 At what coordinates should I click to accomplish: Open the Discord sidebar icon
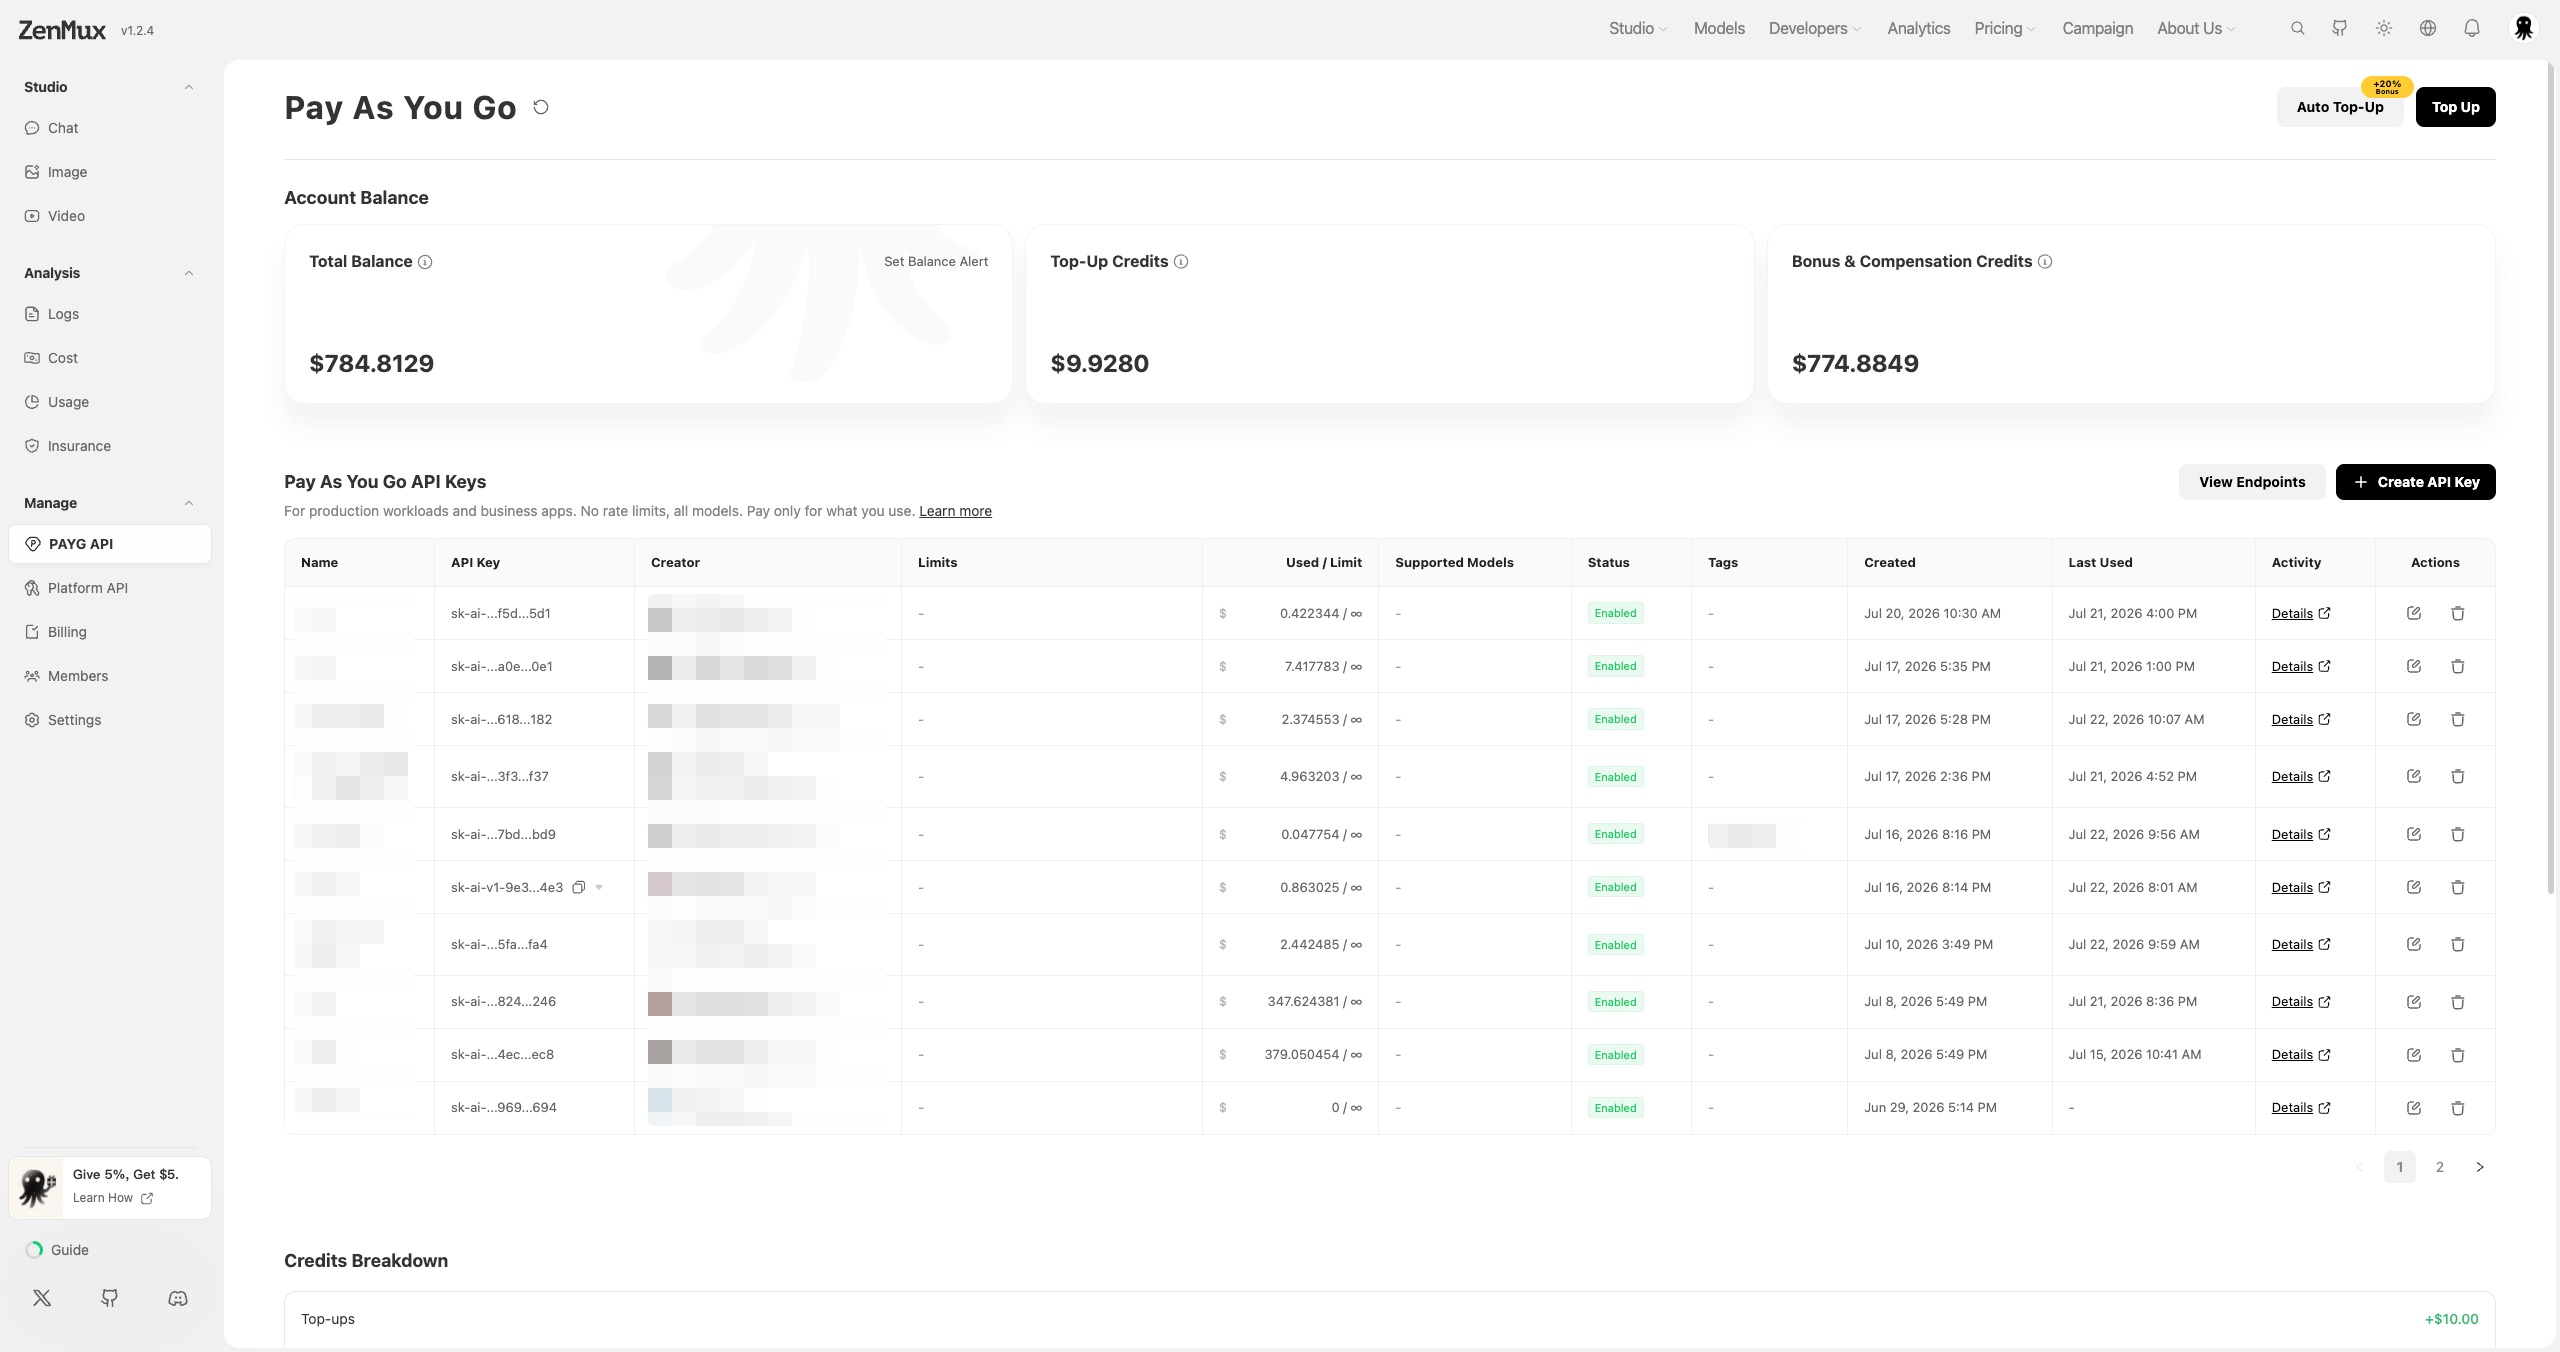click(178, 1298)
